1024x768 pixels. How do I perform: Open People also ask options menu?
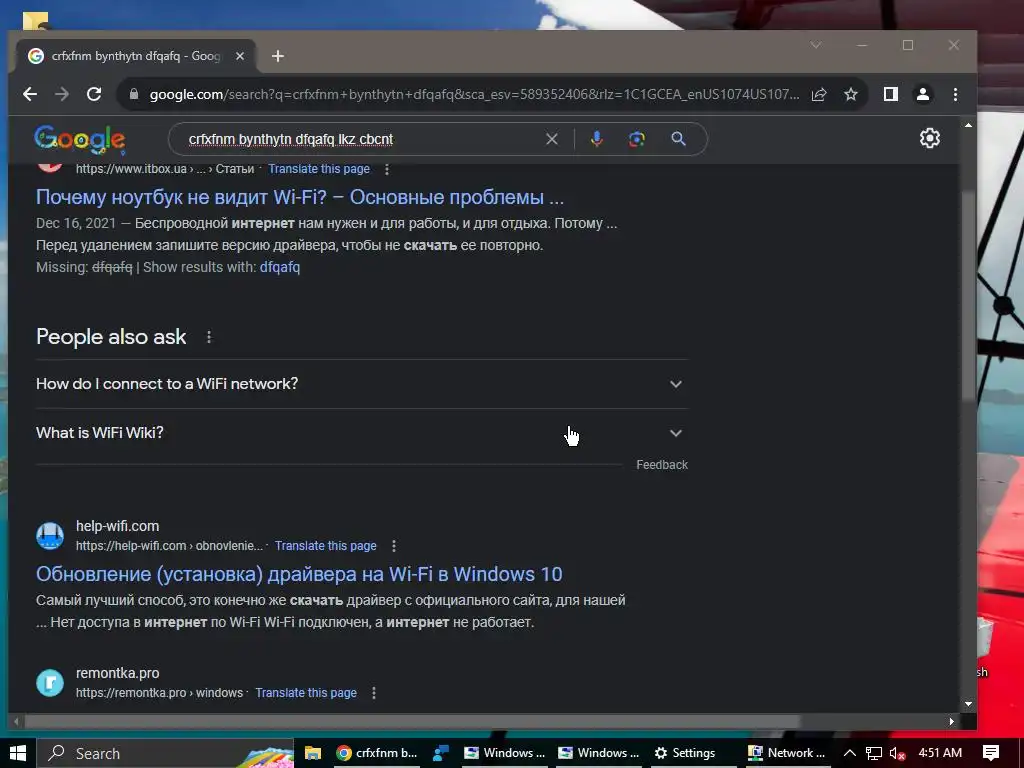pyautogui.click(x=209, y=337)
